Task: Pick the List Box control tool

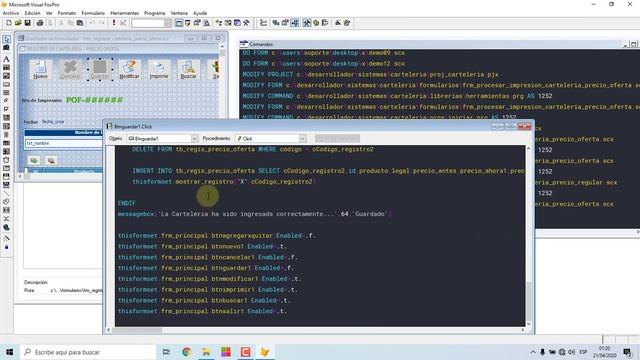Action: [7, 126]
